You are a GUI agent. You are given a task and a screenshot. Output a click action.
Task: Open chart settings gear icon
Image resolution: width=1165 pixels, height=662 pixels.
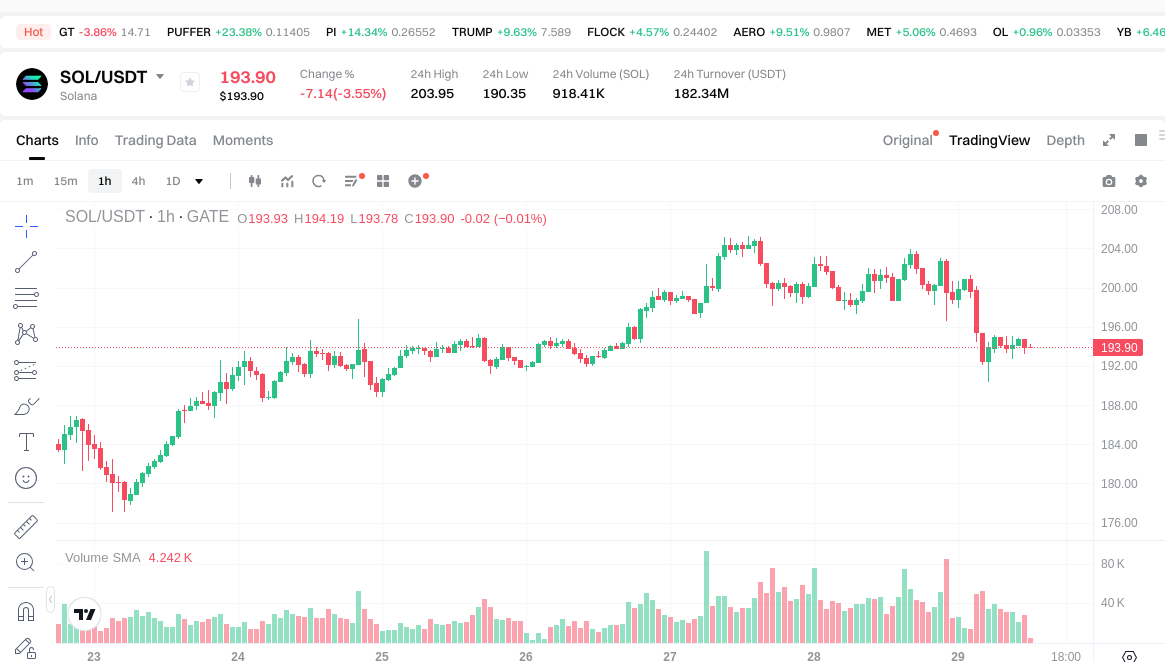point(1140,181)
